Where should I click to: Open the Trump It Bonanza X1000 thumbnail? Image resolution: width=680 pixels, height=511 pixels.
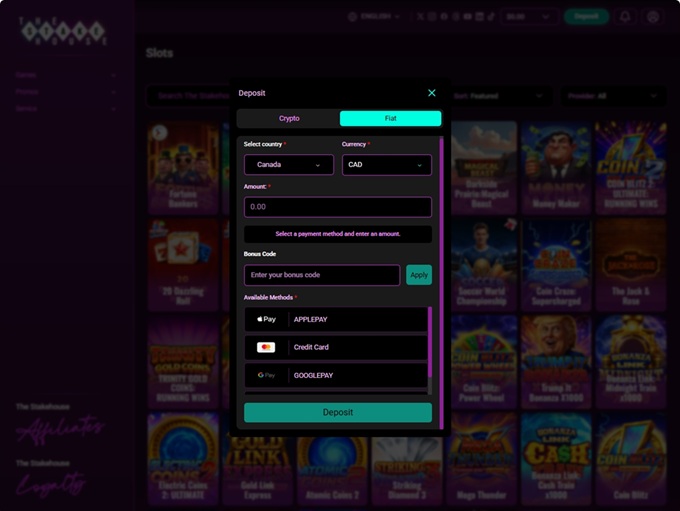pyautogui.click(x=556, y=362)
